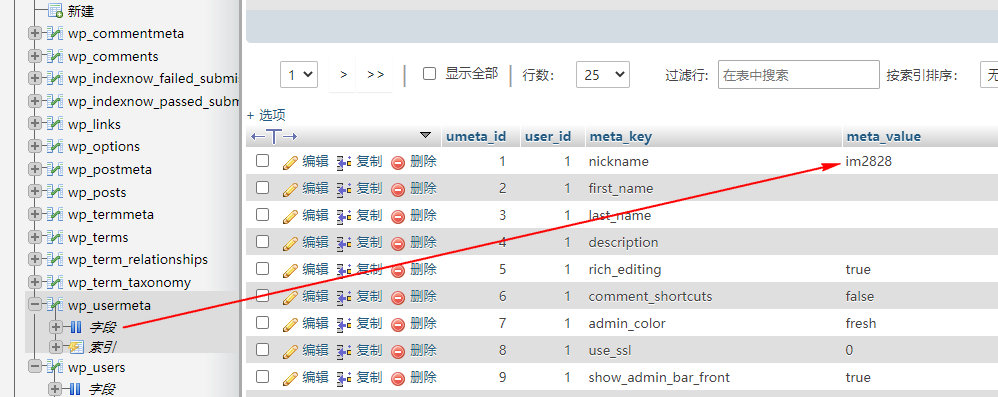Open the 行数 rows-per-page dropdown

[603, 74]
